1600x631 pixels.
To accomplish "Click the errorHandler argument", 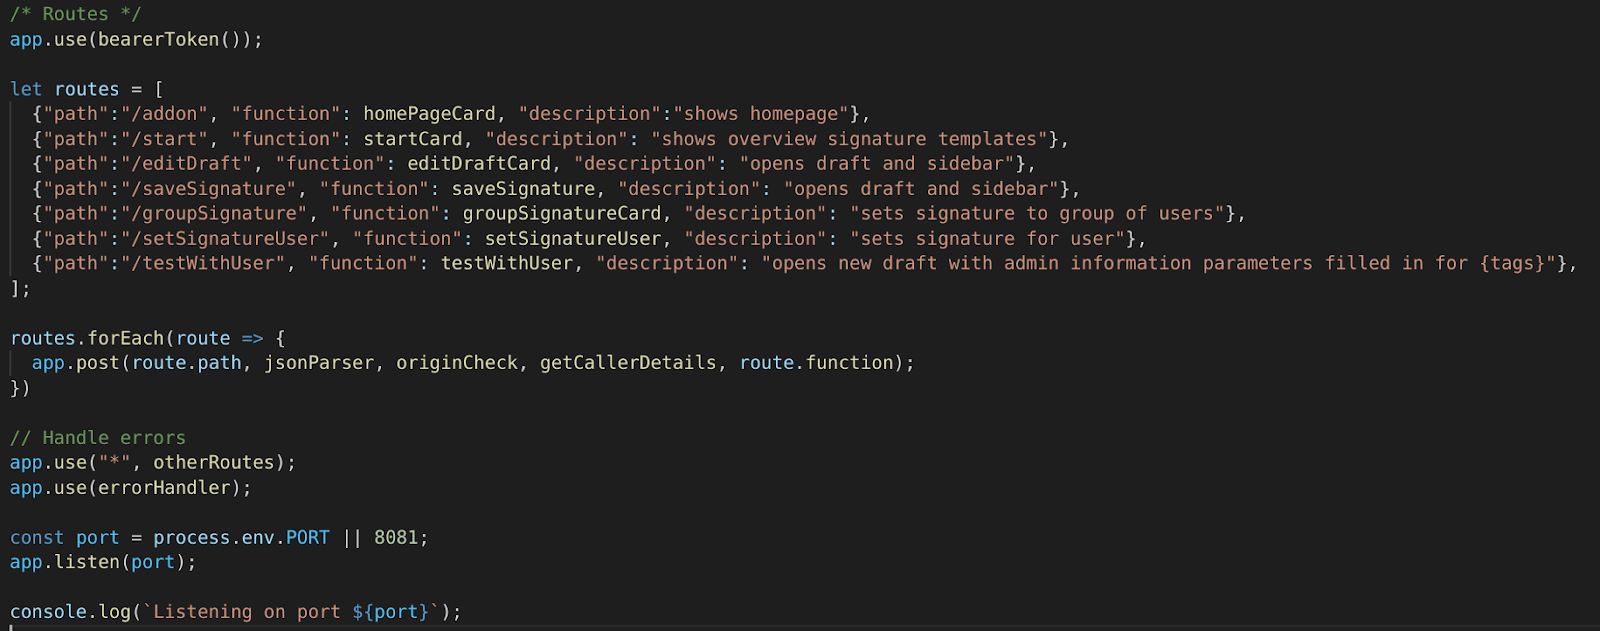I will tap(164, 487).
